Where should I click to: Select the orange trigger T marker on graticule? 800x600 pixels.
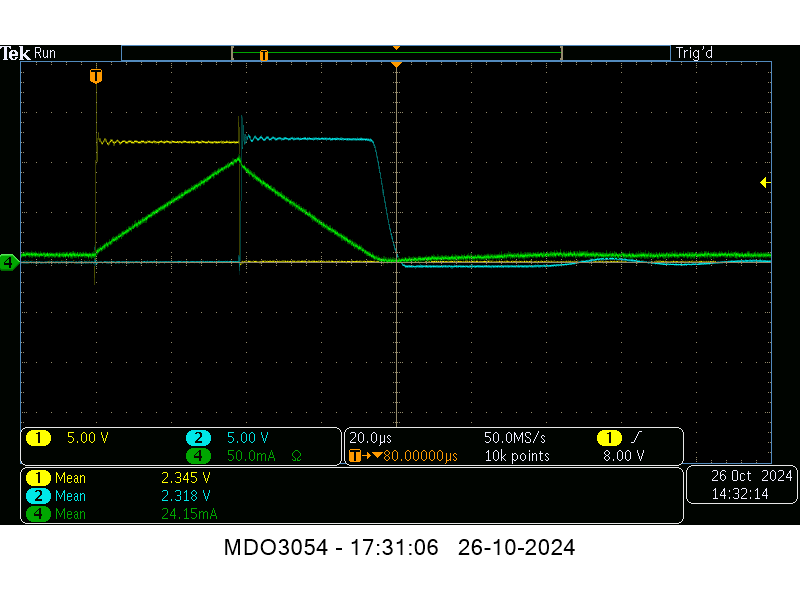(95, 76)
